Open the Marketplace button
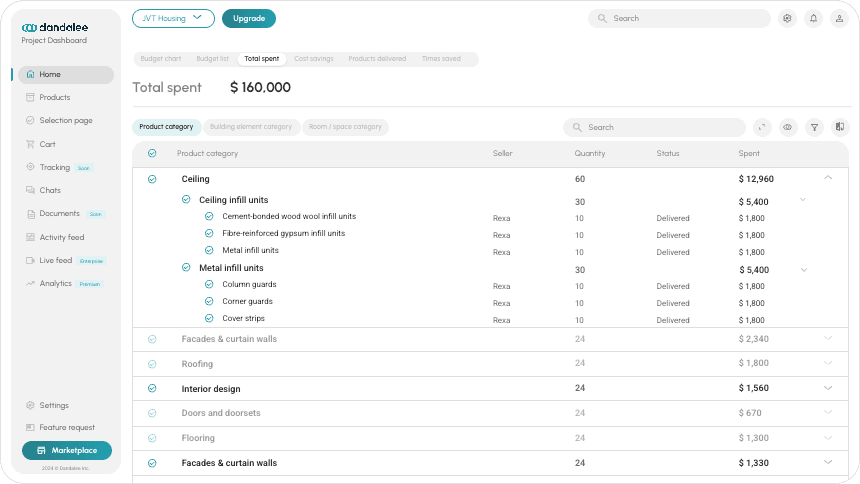The width and height of the screenshot is (860, 484). click(x=67, y=450)
